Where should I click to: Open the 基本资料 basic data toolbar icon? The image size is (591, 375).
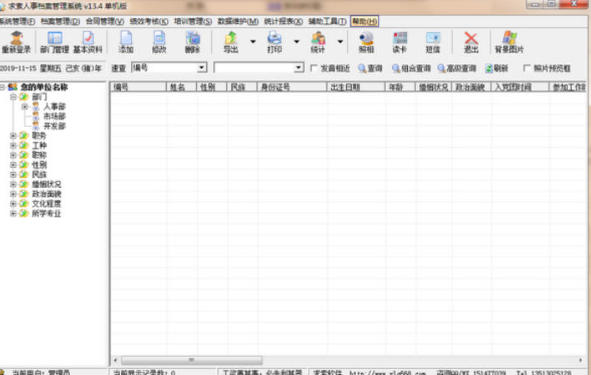(88, 42)
